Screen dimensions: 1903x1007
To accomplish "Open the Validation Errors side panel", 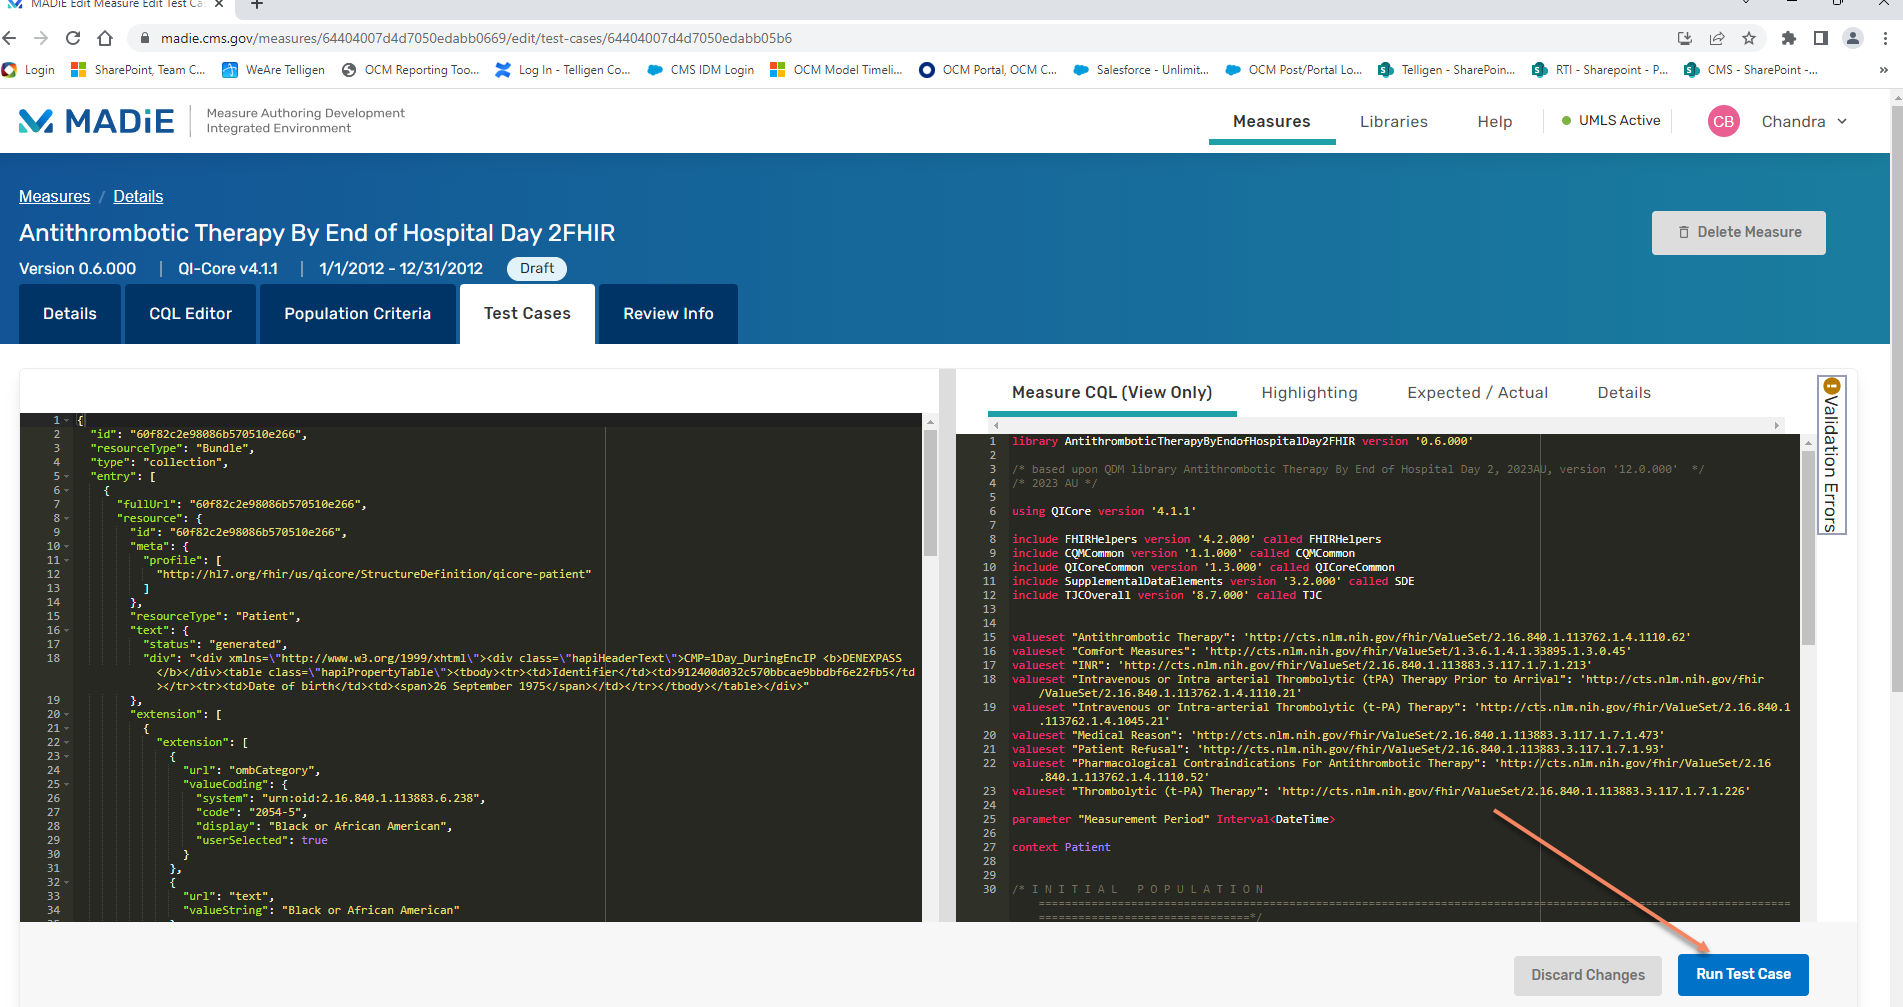I will (x=1831, y=455).
